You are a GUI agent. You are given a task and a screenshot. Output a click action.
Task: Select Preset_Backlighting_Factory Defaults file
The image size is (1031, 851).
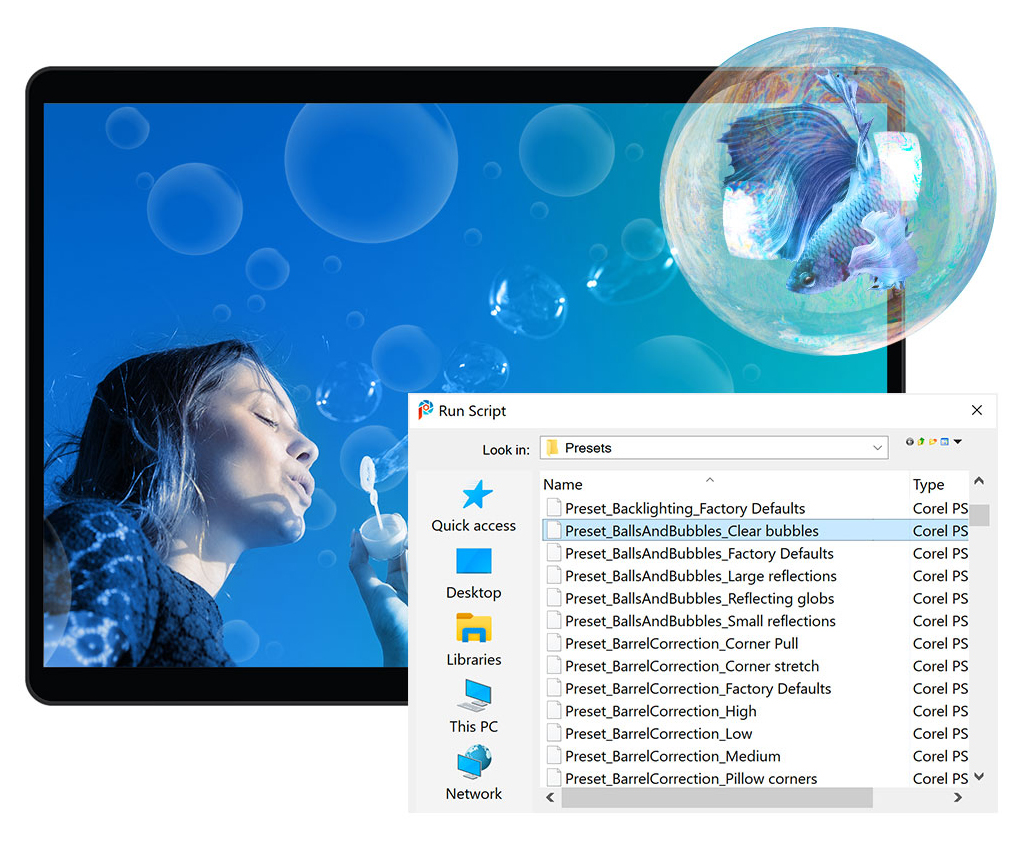(757, 508)
